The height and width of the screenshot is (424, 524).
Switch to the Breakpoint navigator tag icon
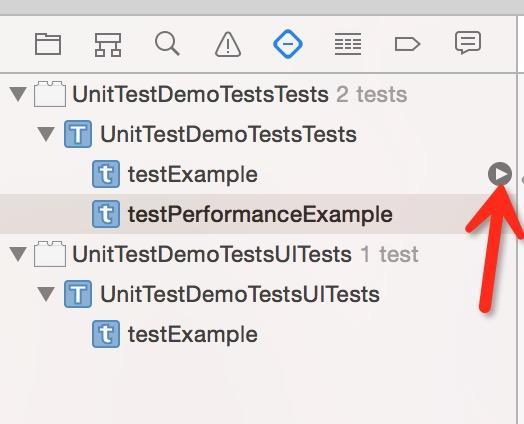pos(407,44)
